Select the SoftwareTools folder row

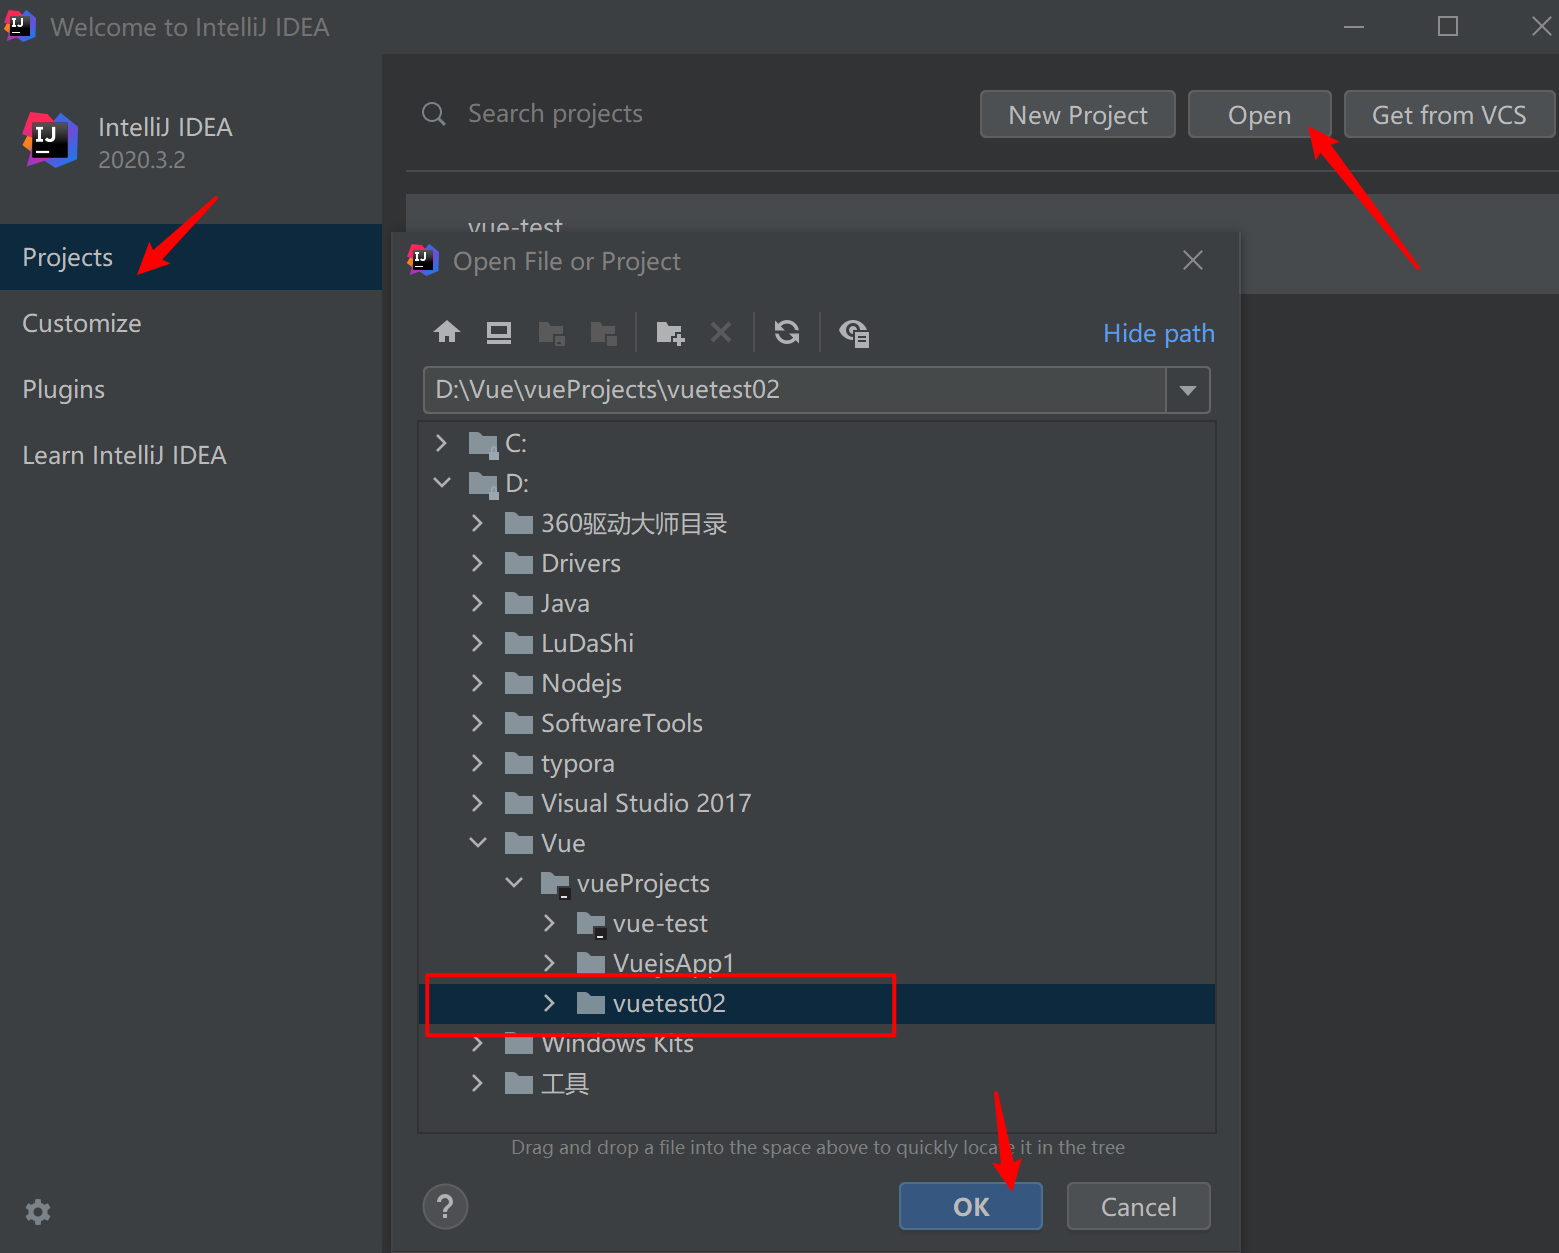point(817,723)
